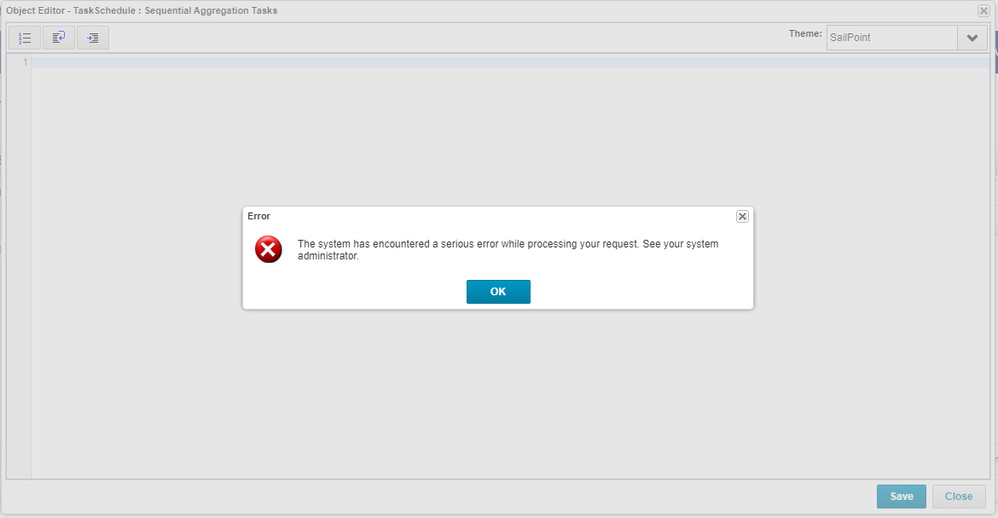998x518 pixels.
Task: Toggle line numbers in the editor toolbar
Action: (26, 38)
